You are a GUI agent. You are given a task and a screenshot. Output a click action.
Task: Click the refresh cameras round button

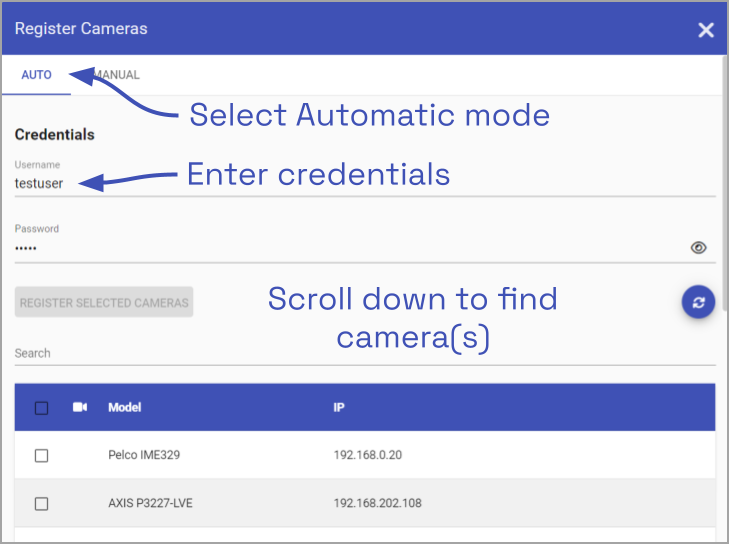tap(698, 302)
